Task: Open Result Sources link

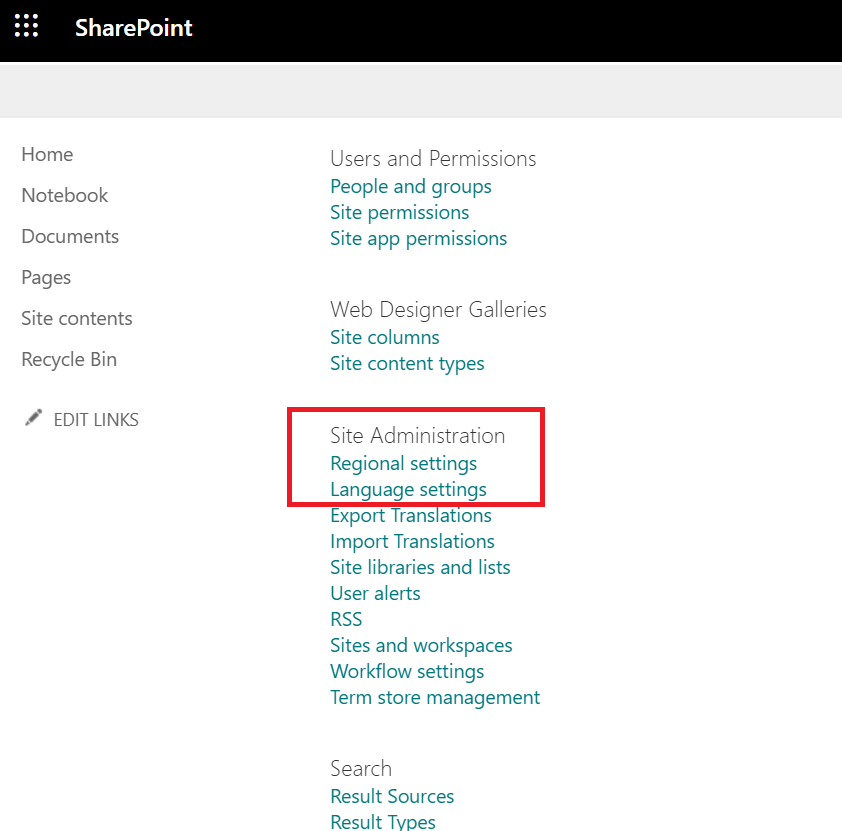Action: tap(392, 797)
